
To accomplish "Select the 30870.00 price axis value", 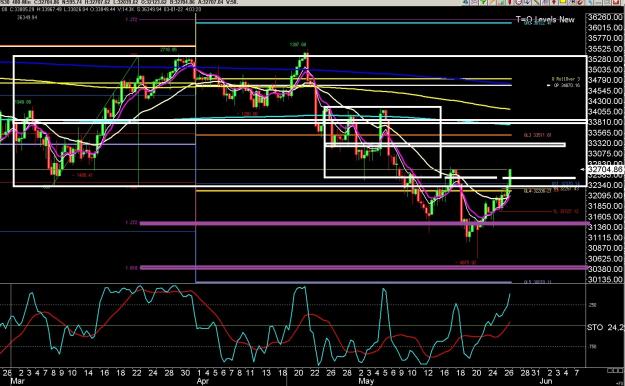I will [x=605, y=248].
